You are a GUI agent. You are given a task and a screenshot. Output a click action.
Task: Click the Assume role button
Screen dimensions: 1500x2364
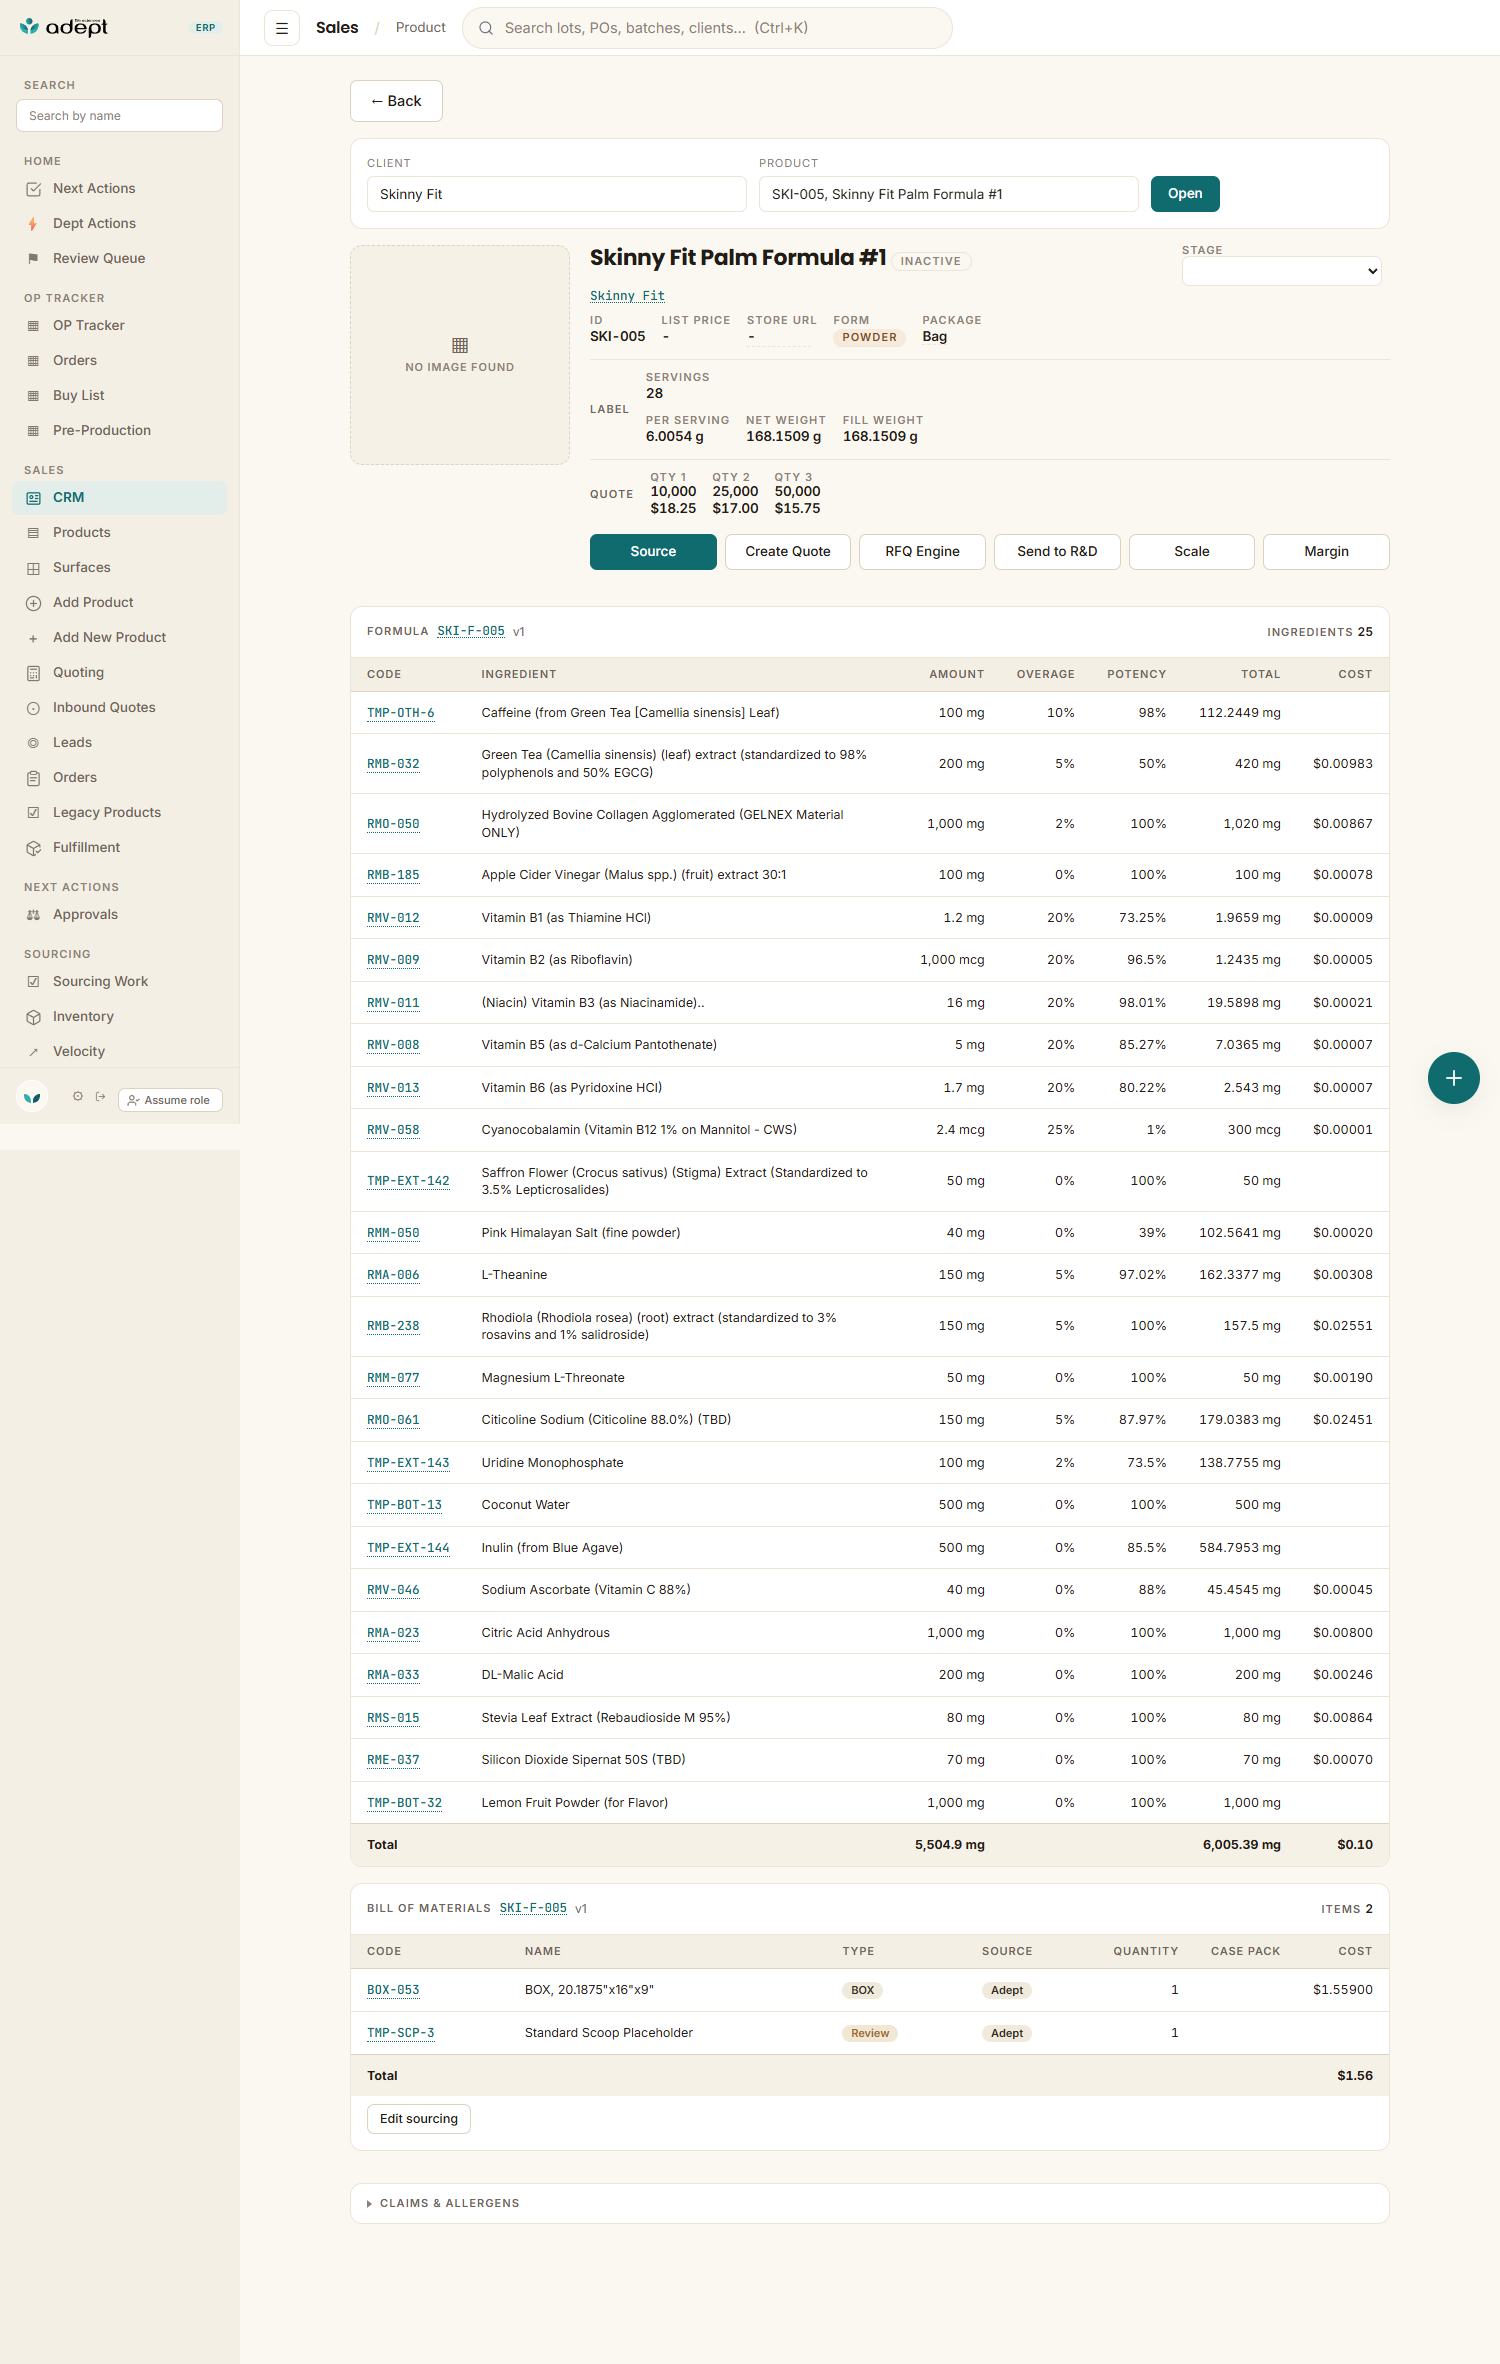click(x=170, y=1100)
